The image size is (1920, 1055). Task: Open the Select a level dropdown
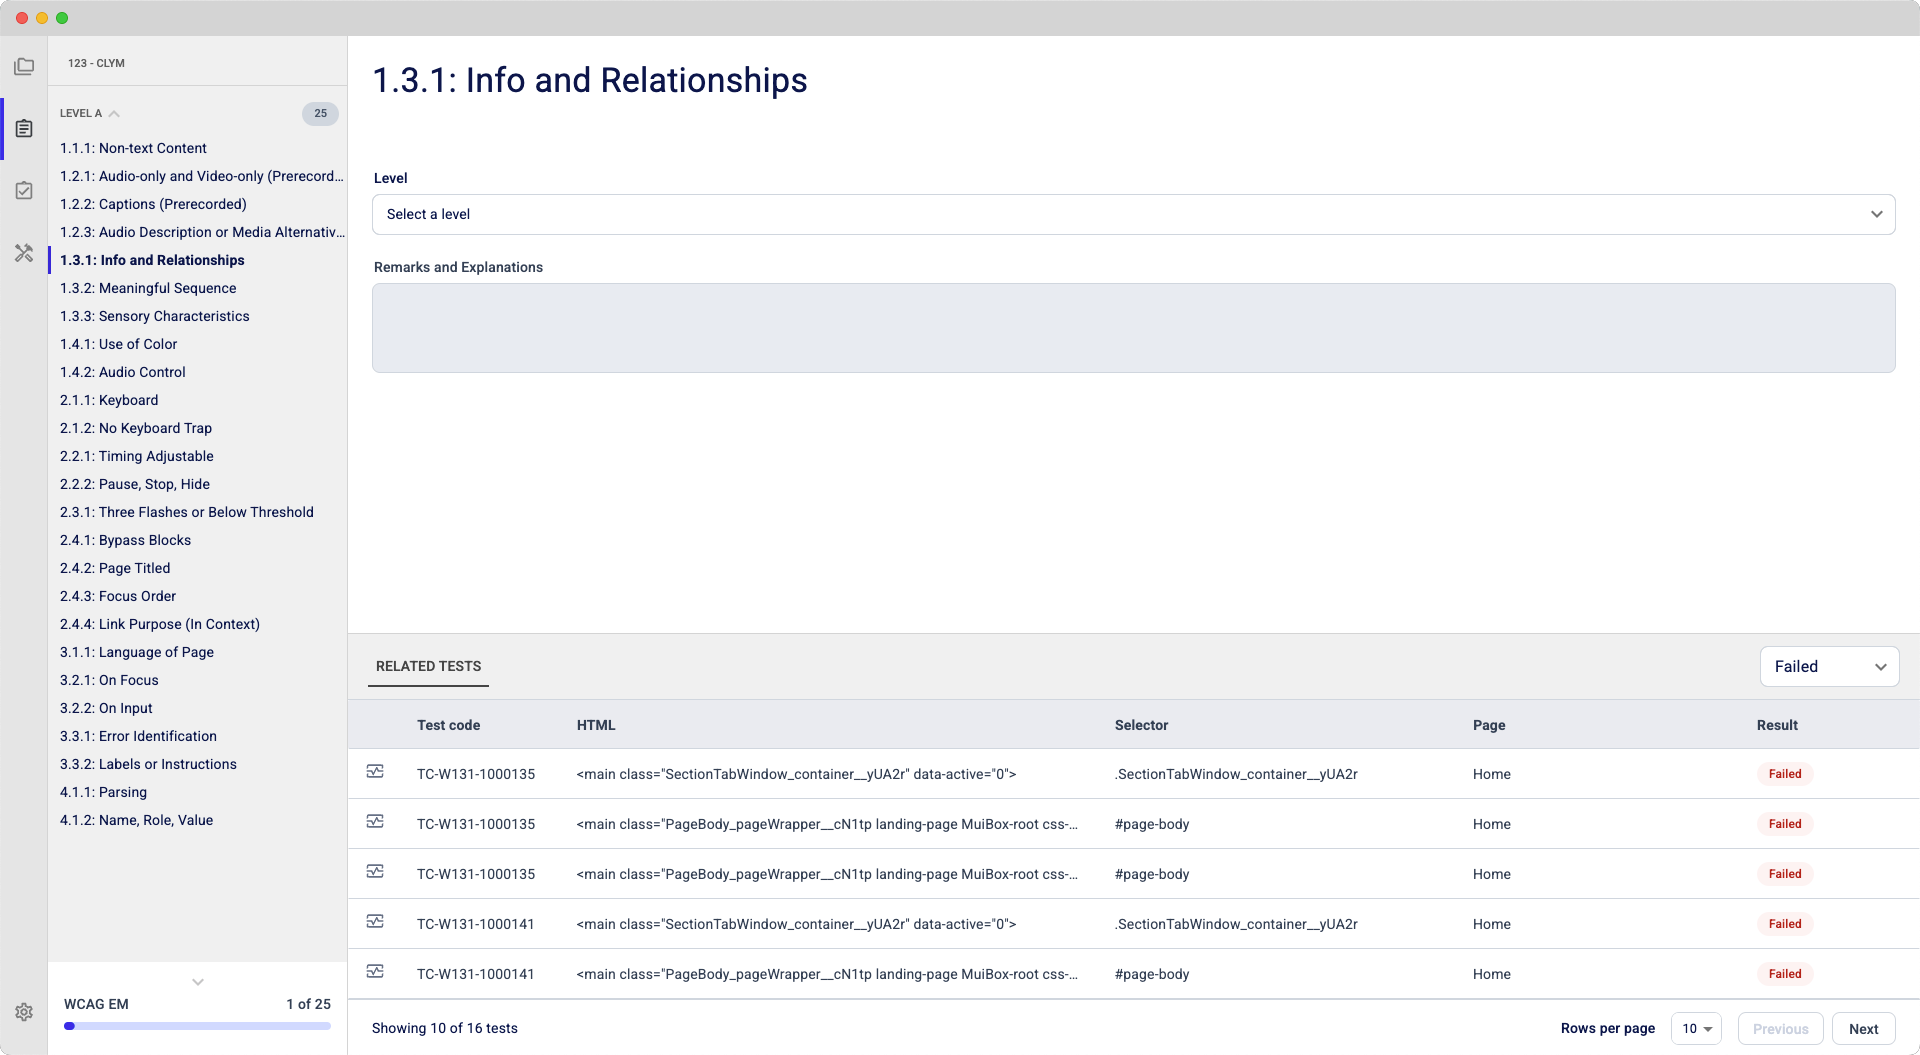[1133, 214]
